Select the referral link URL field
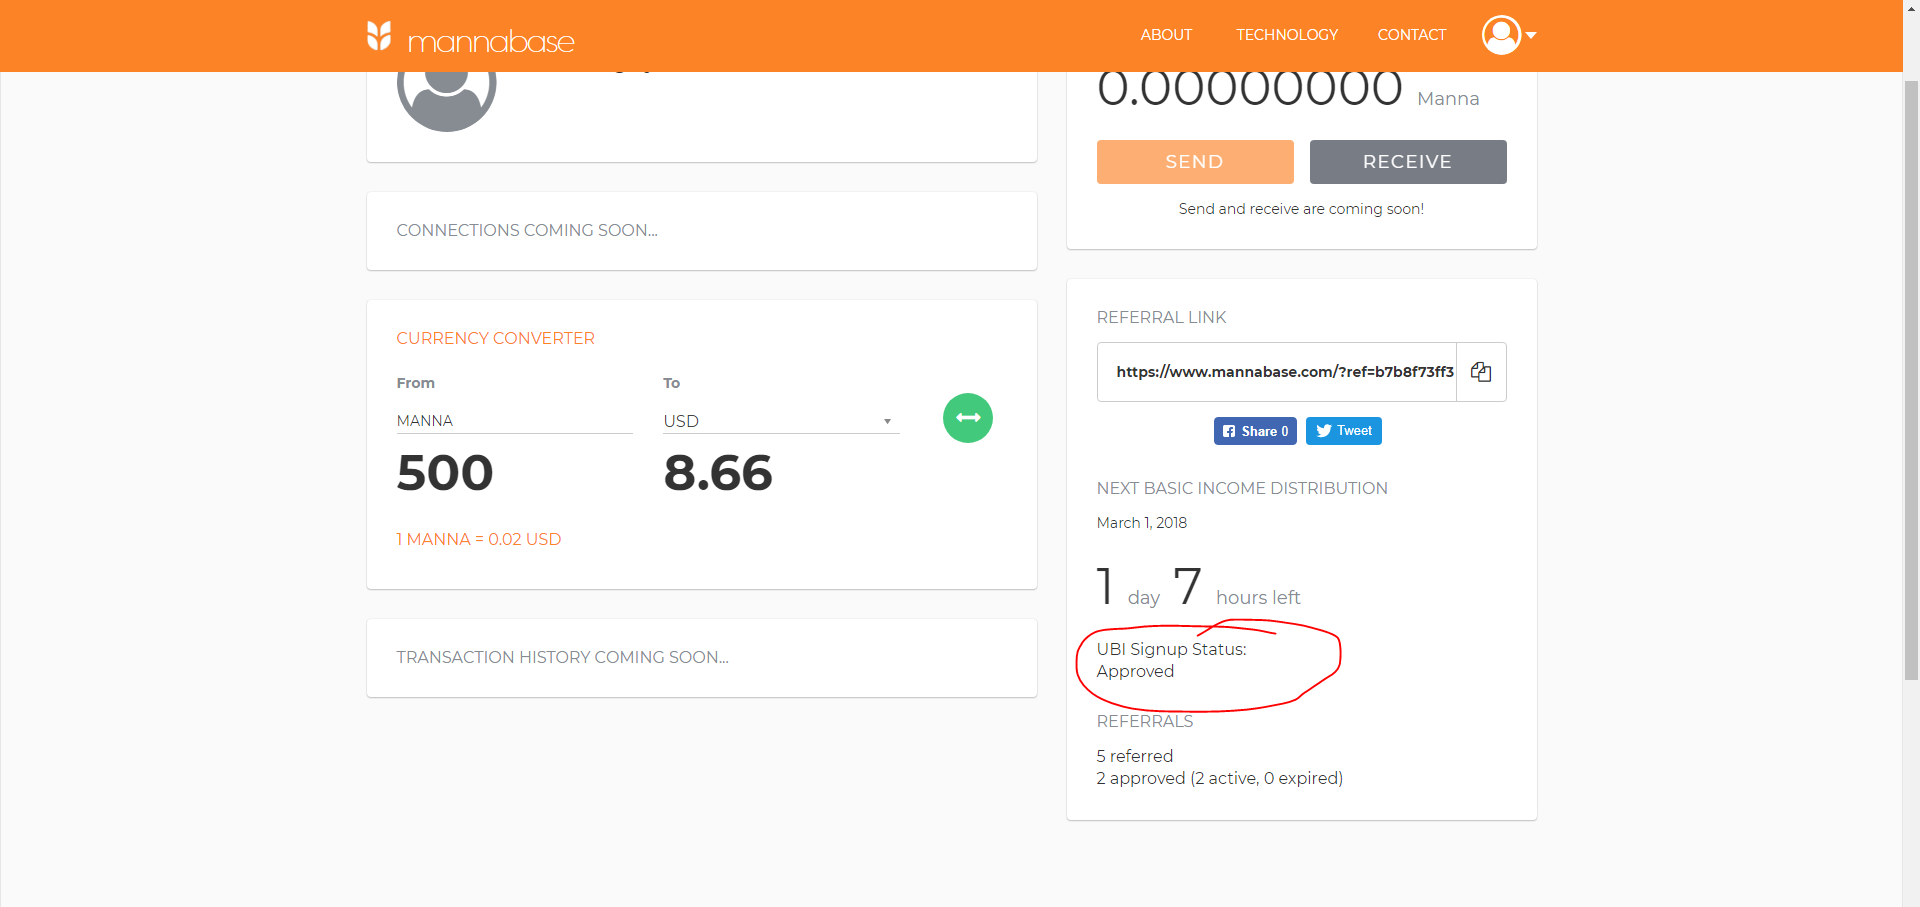Viewport: 1920px width, 907px height. [1277, 372]
